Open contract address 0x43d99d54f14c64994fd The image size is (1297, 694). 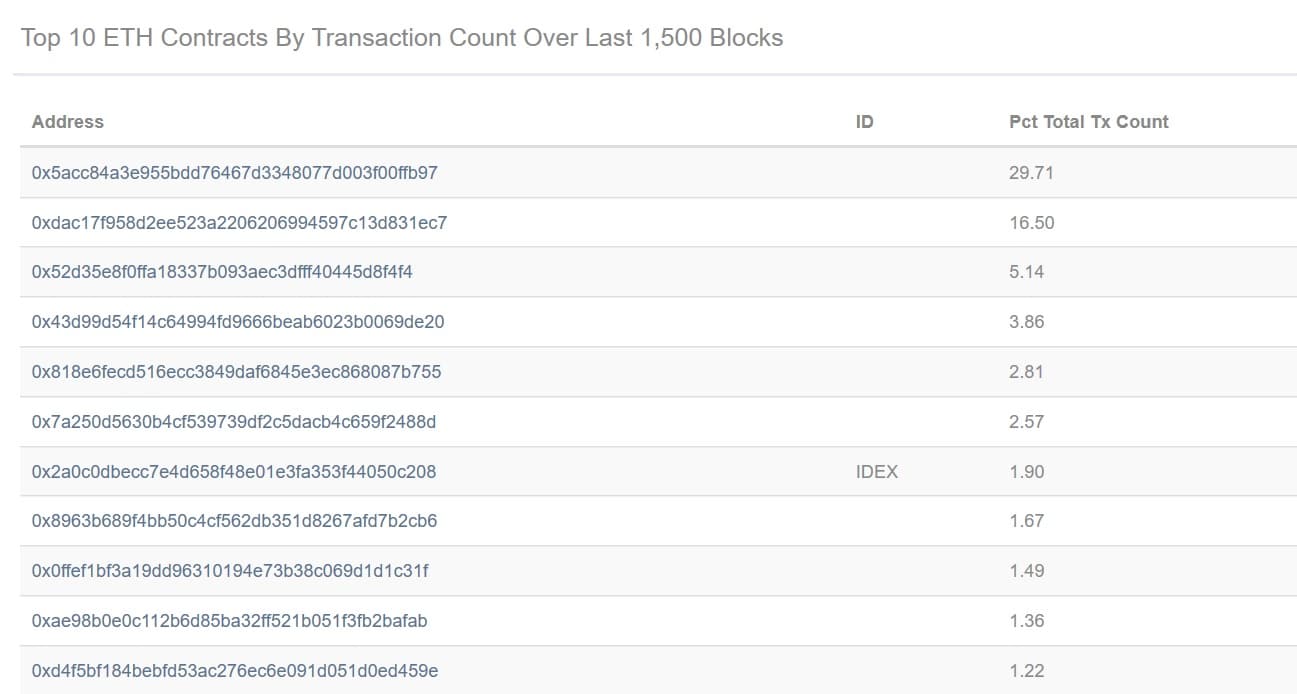pyautogui.click(x=238, y=322)
